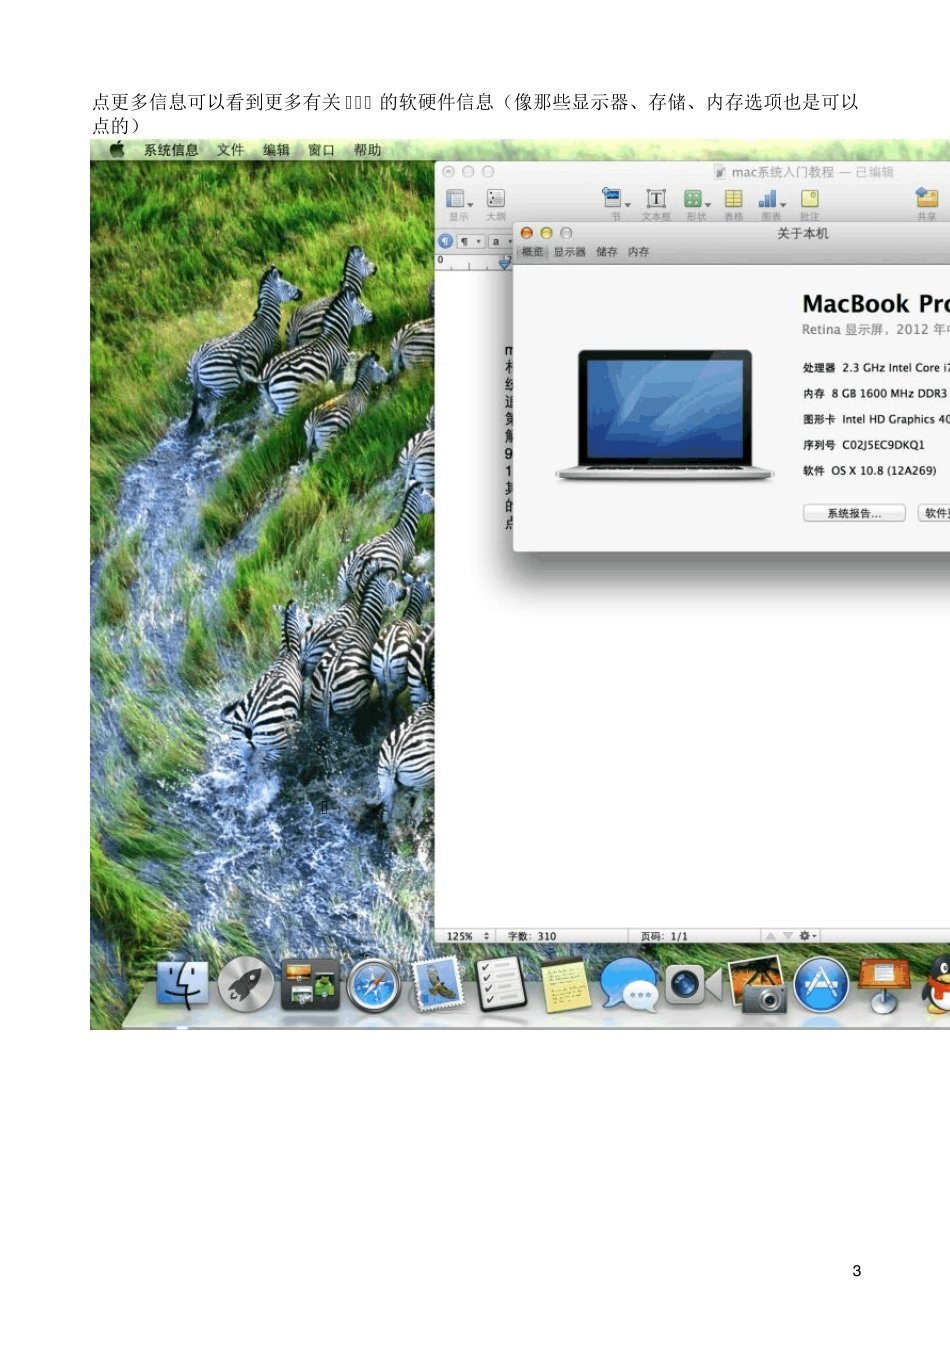Add a 批注 comment note
The image size is (950, 1346).
point(809,200)
